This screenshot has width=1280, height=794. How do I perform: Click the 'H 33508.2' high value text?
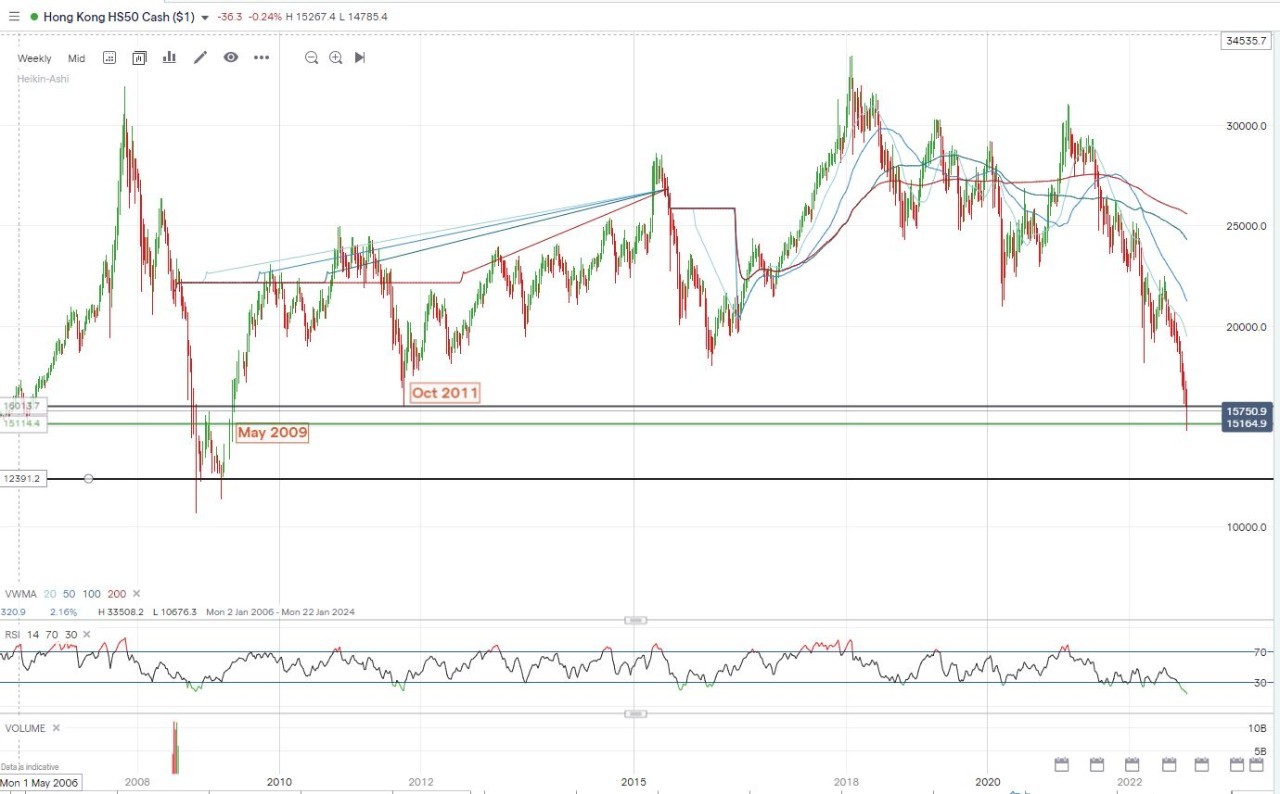click(x=121, y=612)
